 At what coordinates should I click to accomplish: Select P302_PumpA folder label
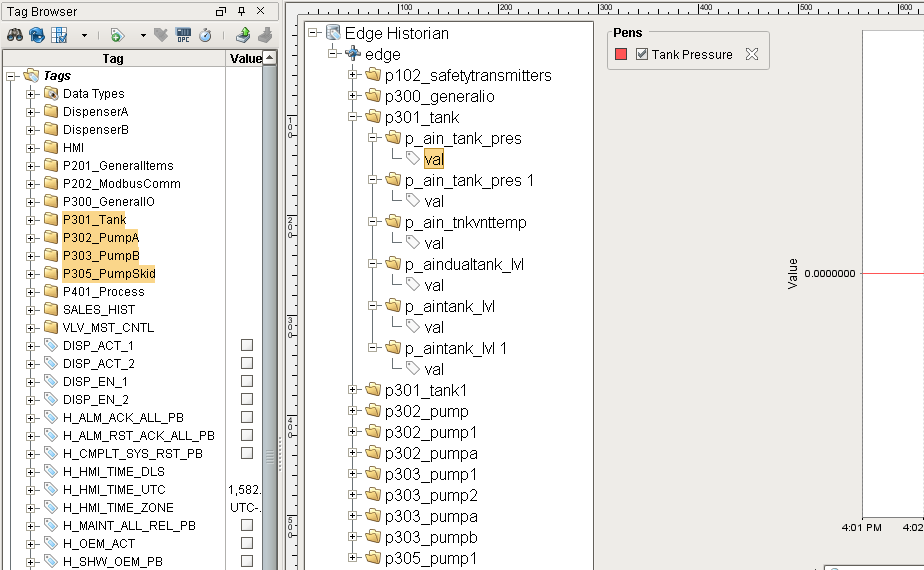[101, 238]
